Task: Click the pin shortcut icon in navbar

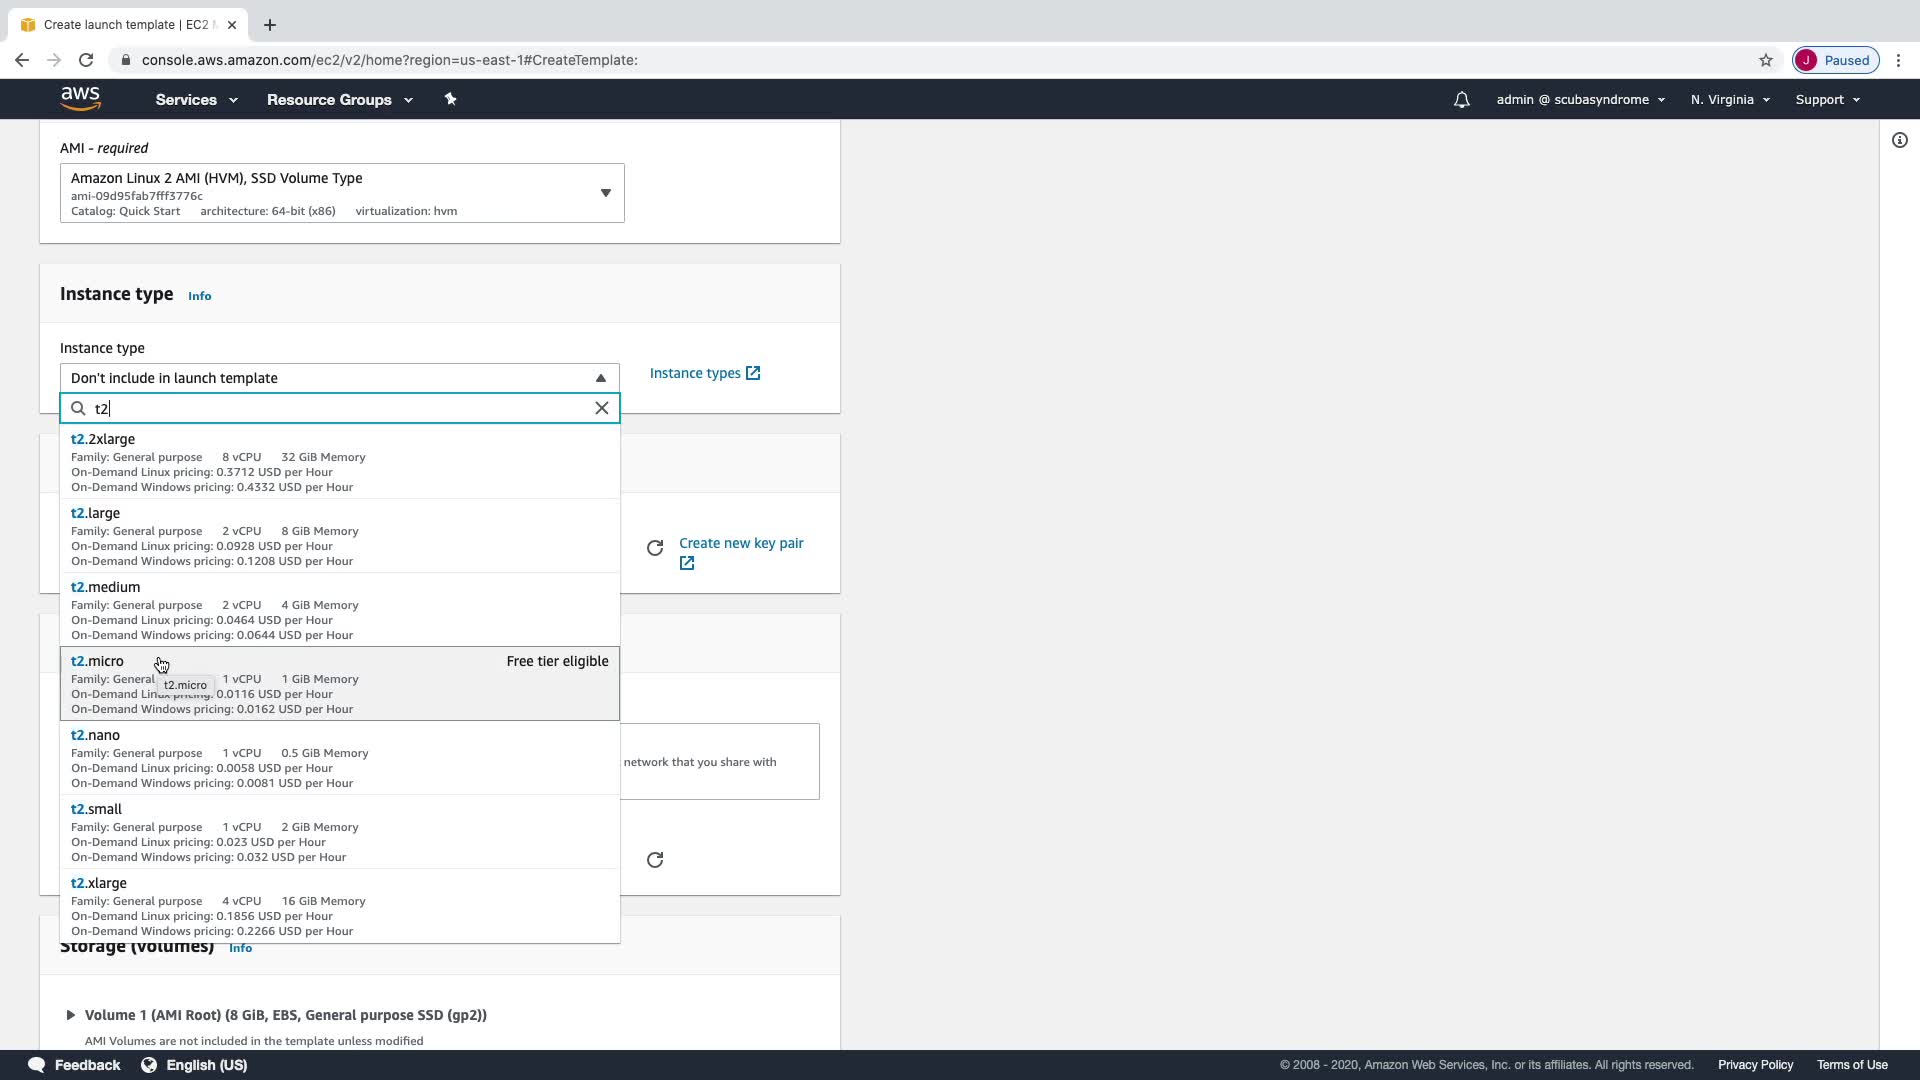Action: [x=450, y=99]
